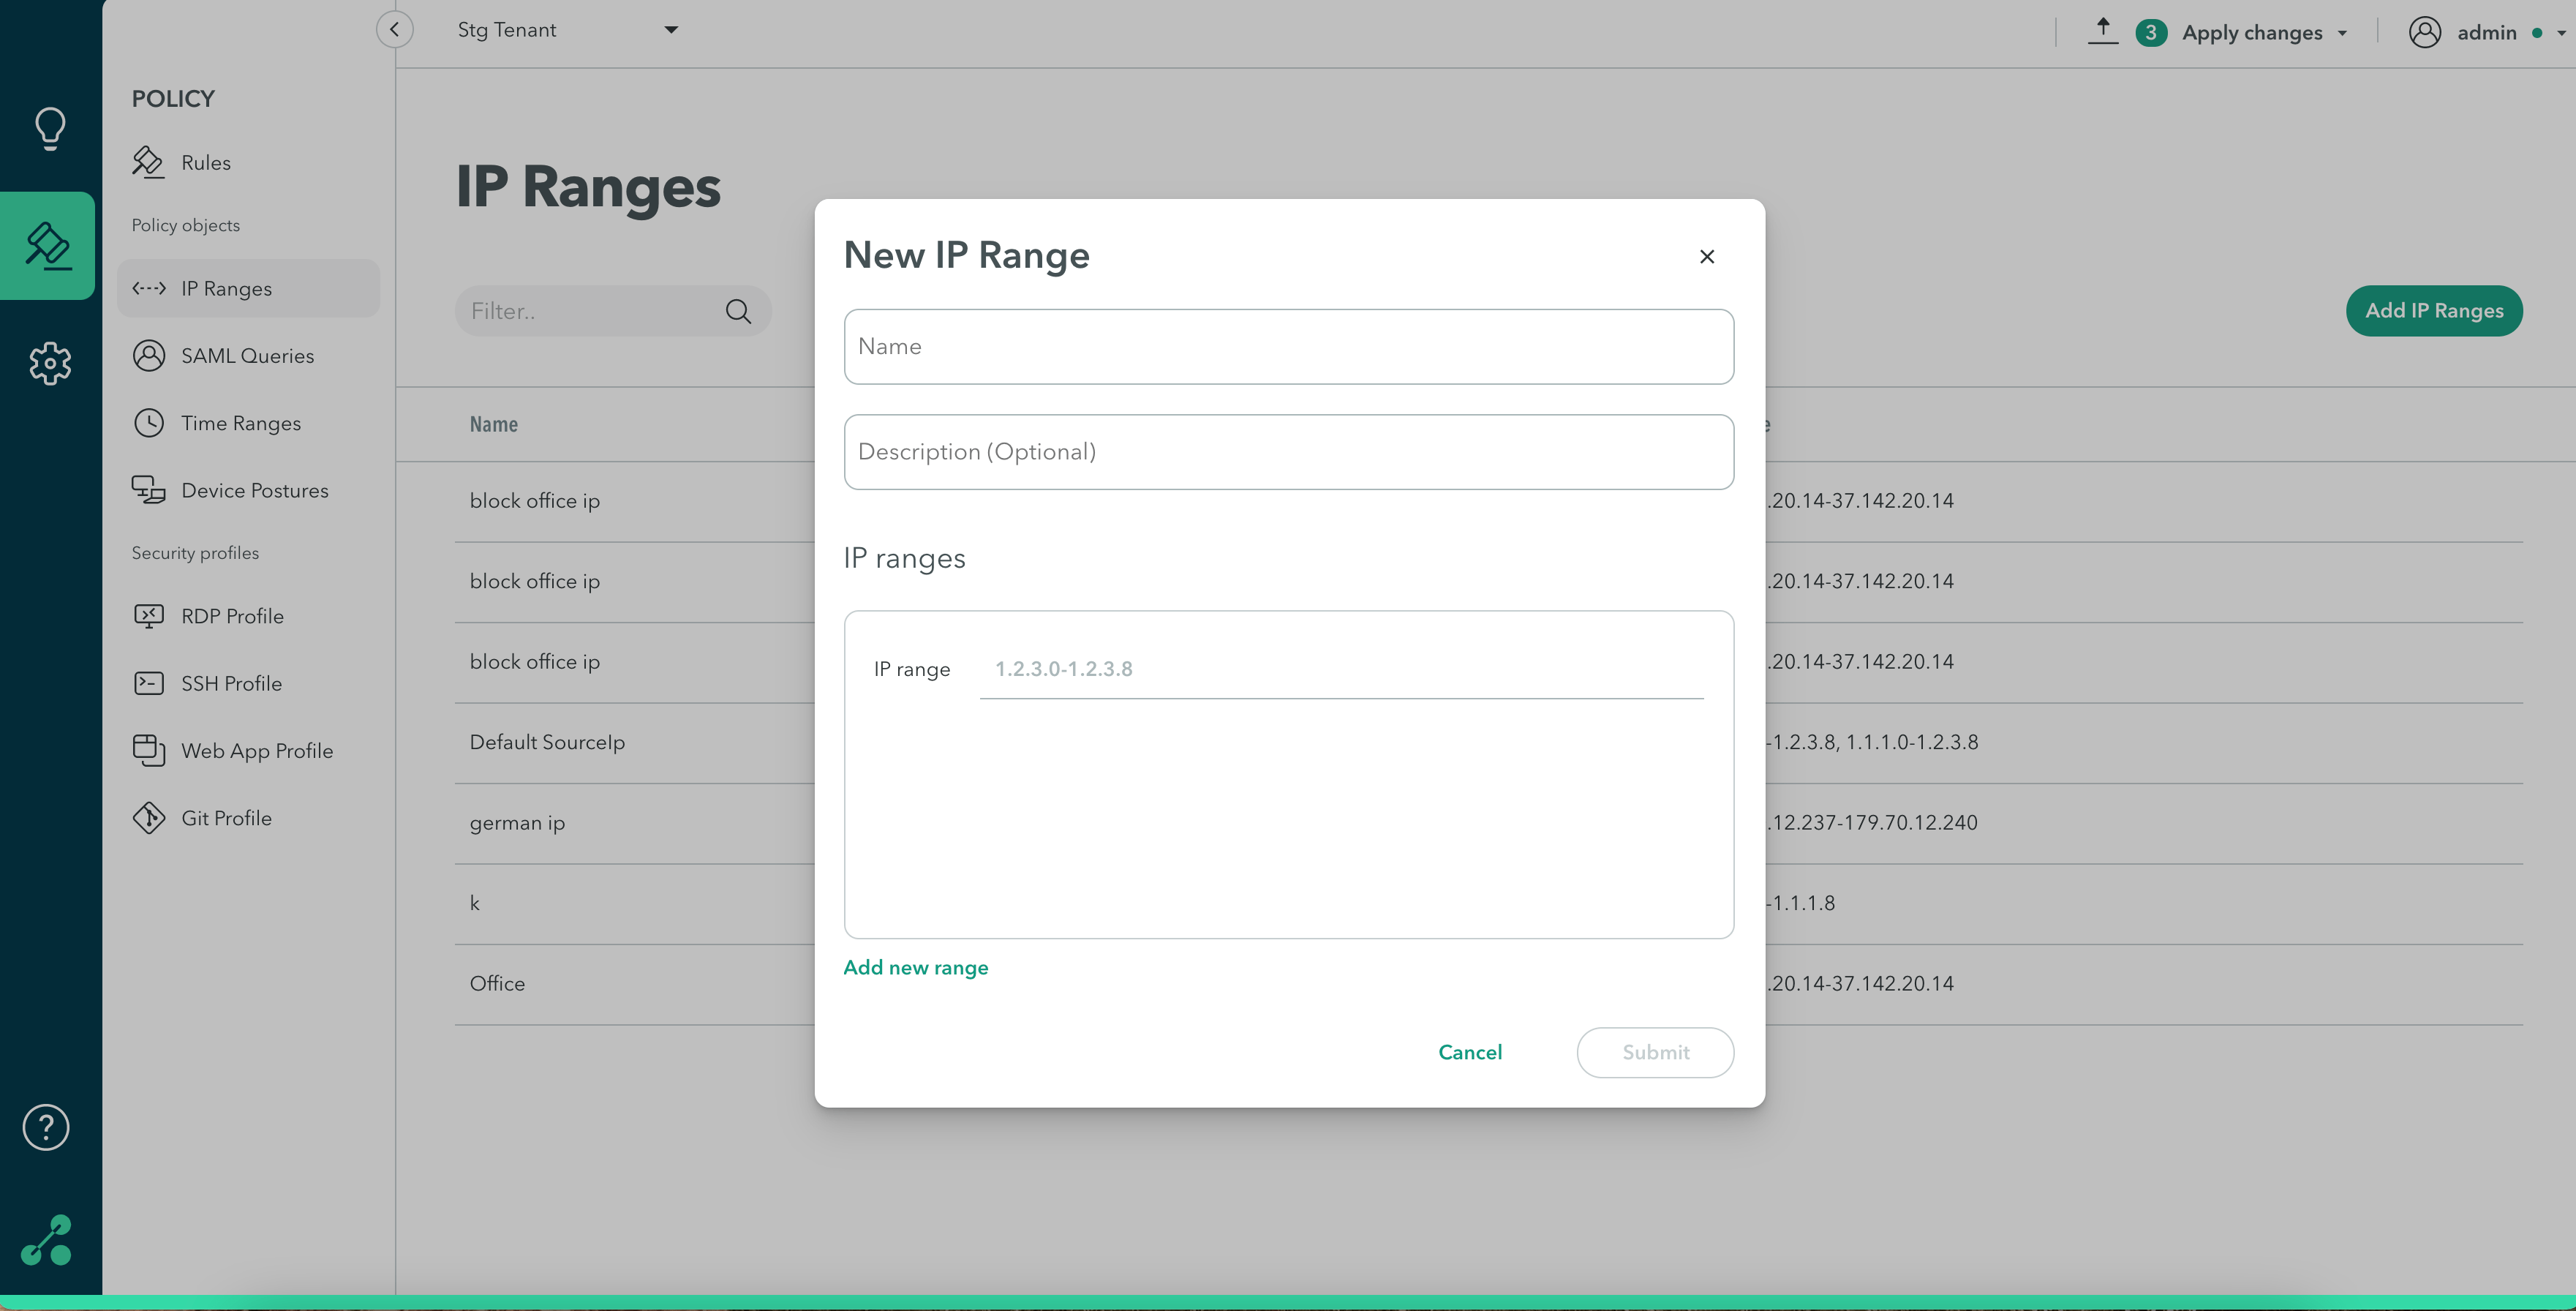Click the upload arrow icon near Apply changes
Viewport: 2576px width, 1311px height.
[2102, 31]
